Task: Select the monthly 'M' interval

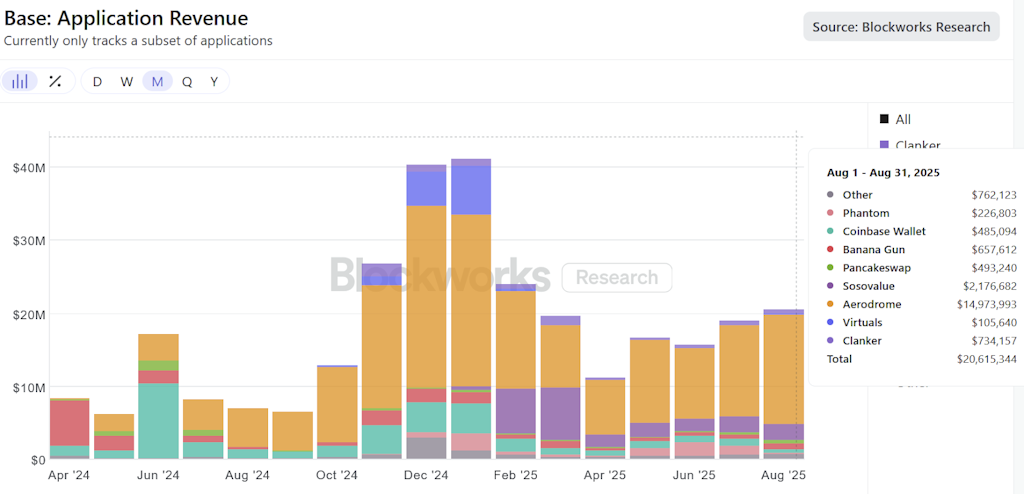Action: [x=157, y=82]
